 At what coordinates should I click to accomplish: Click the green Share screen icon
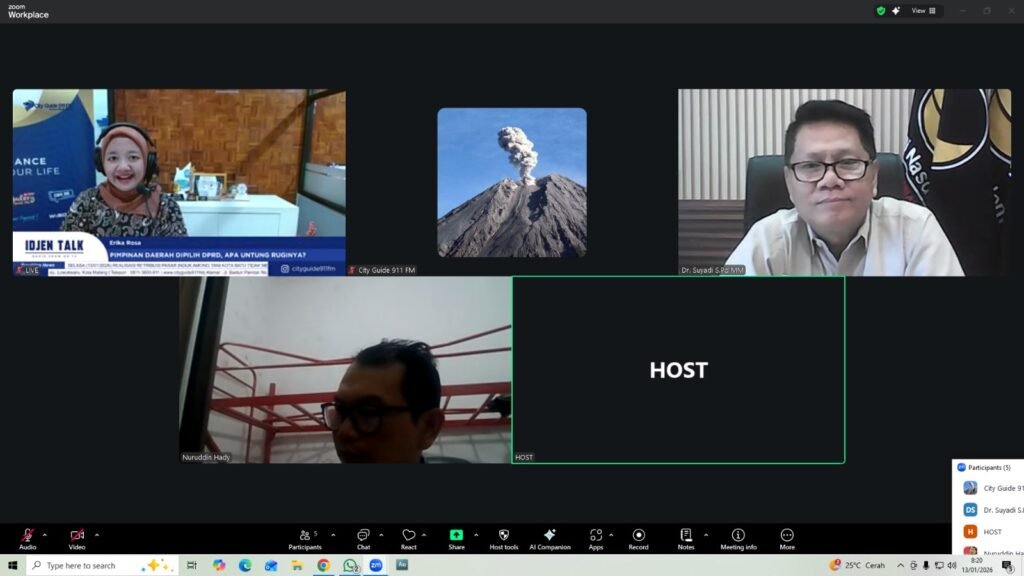click(456, 536)
